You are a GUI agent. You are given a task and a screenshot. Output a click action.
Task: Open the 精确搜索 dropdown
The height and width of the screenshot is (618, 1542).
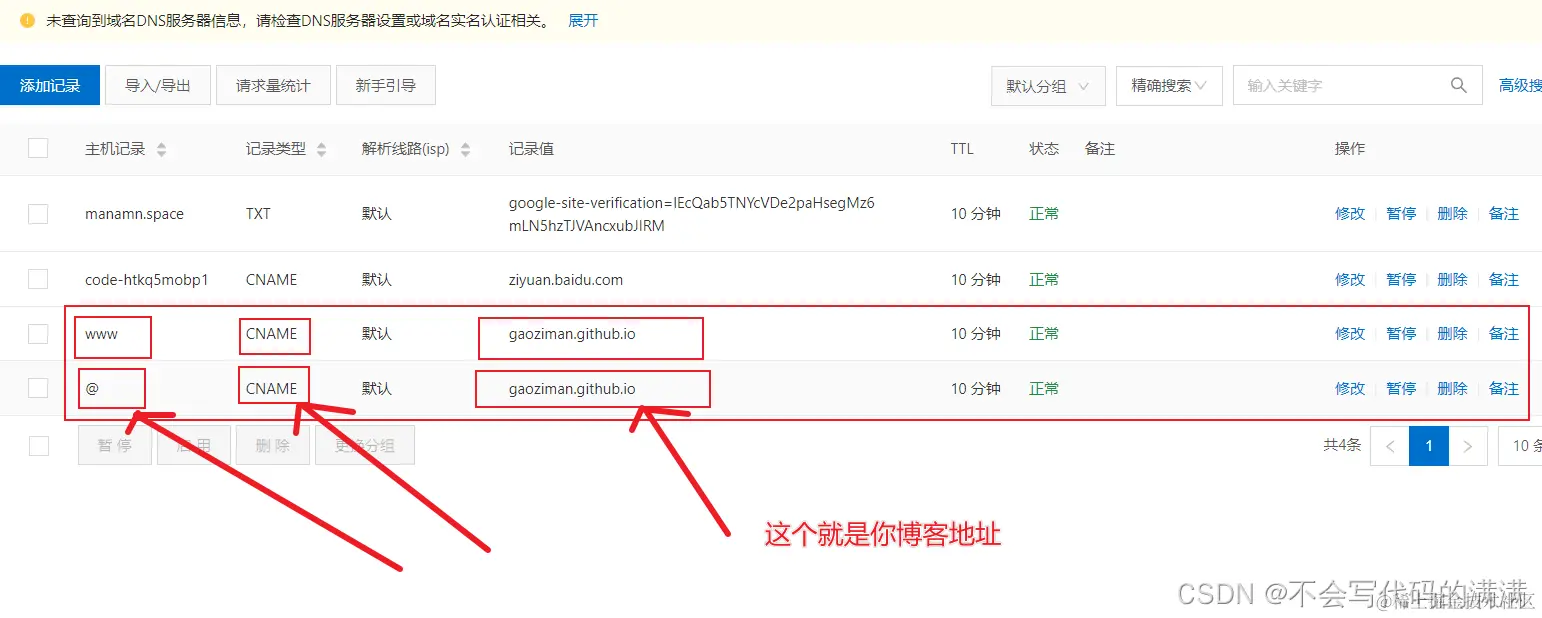click(x=1169, y=86)
